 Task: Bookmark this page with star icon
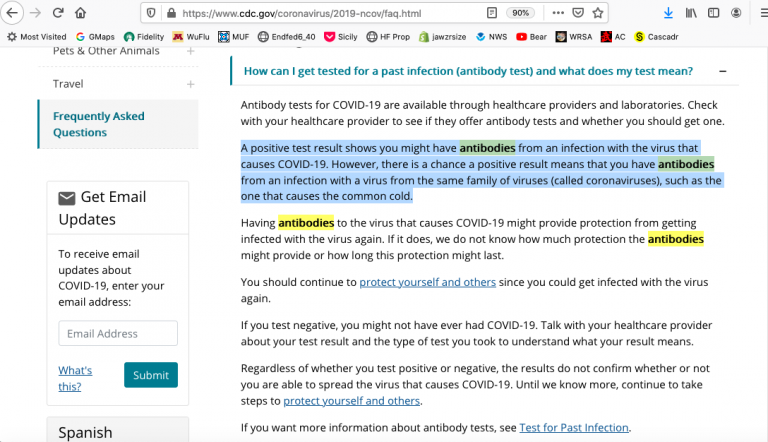(x=597, y=13)
